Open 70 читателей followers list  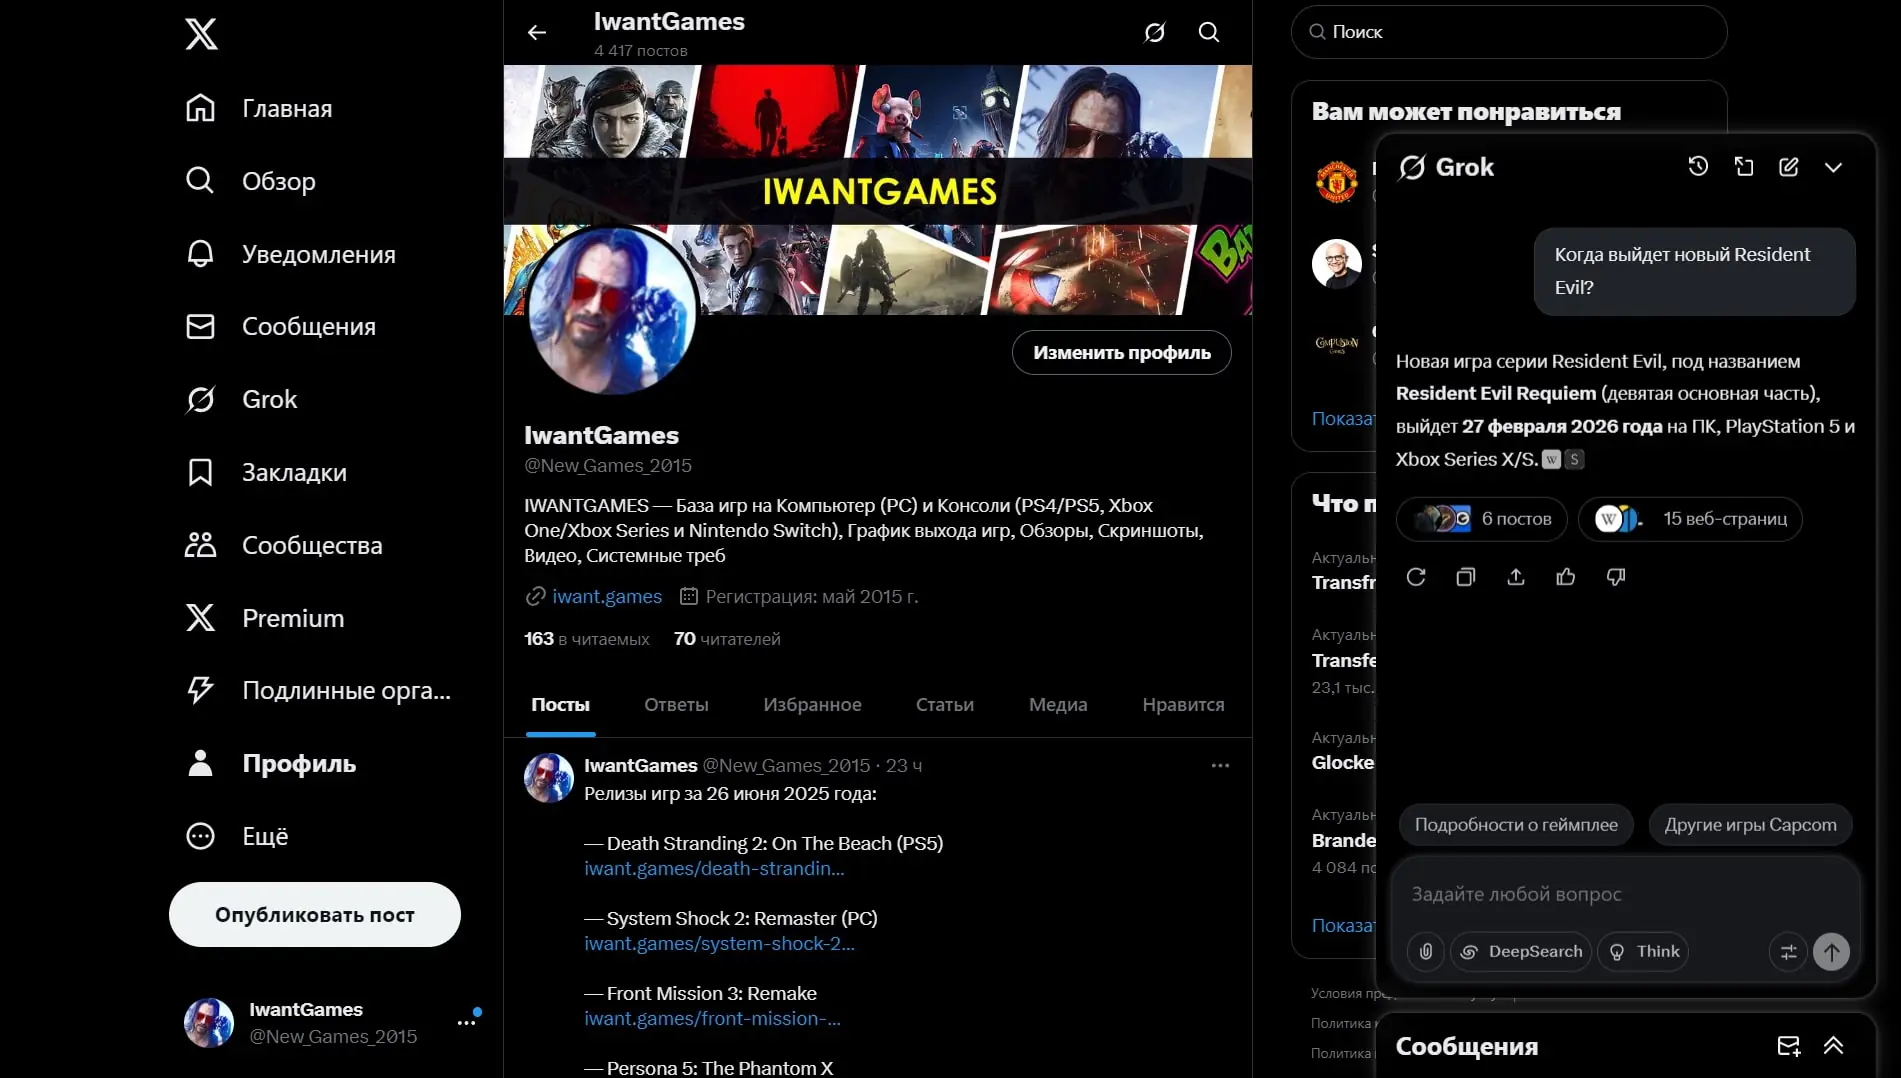coord(727,639)
